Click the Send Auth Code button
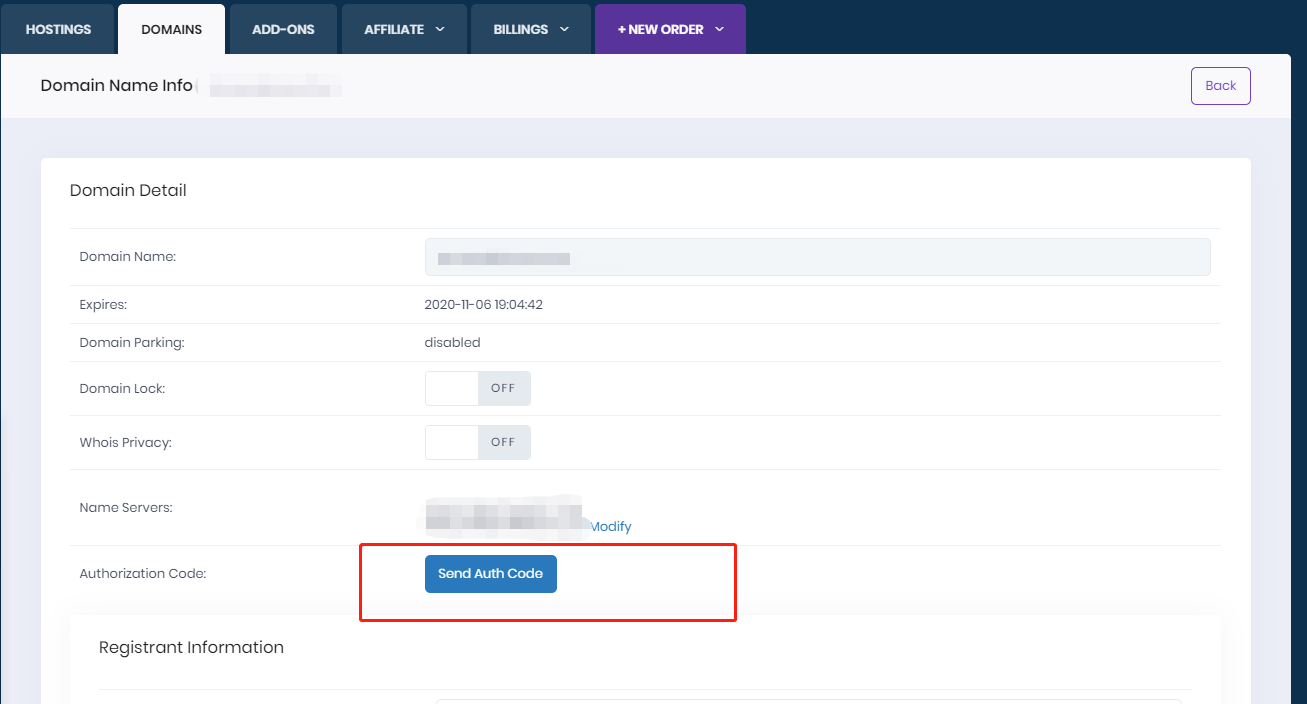 tap(490, 574)
